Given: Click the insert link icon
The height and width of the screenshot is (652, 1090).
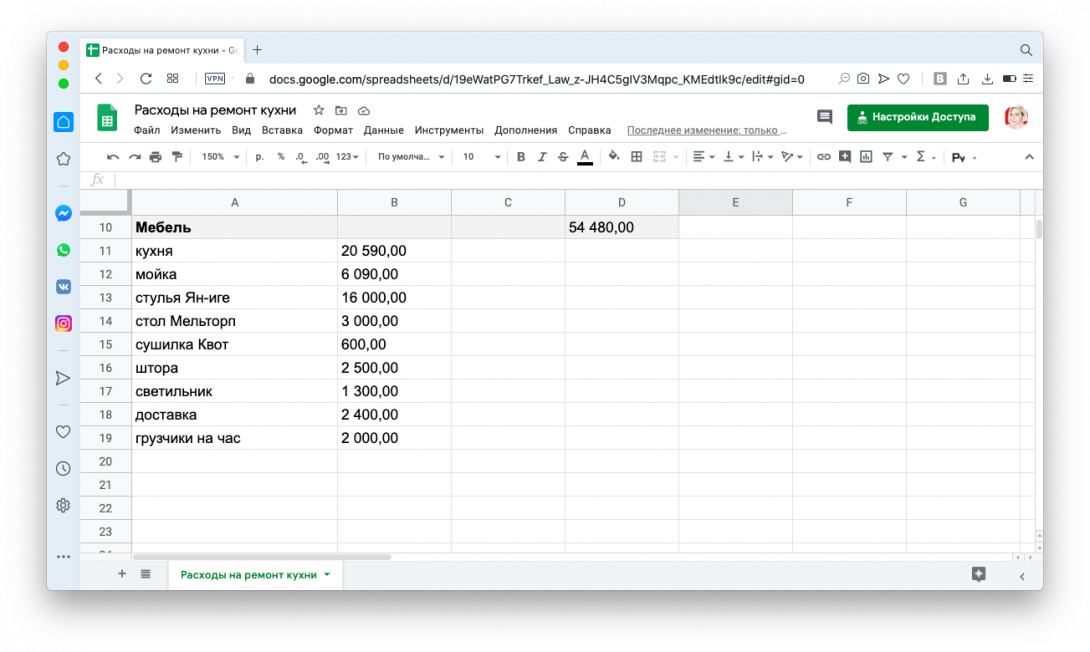Looking at the screenshot, I should tap(823, 157).
